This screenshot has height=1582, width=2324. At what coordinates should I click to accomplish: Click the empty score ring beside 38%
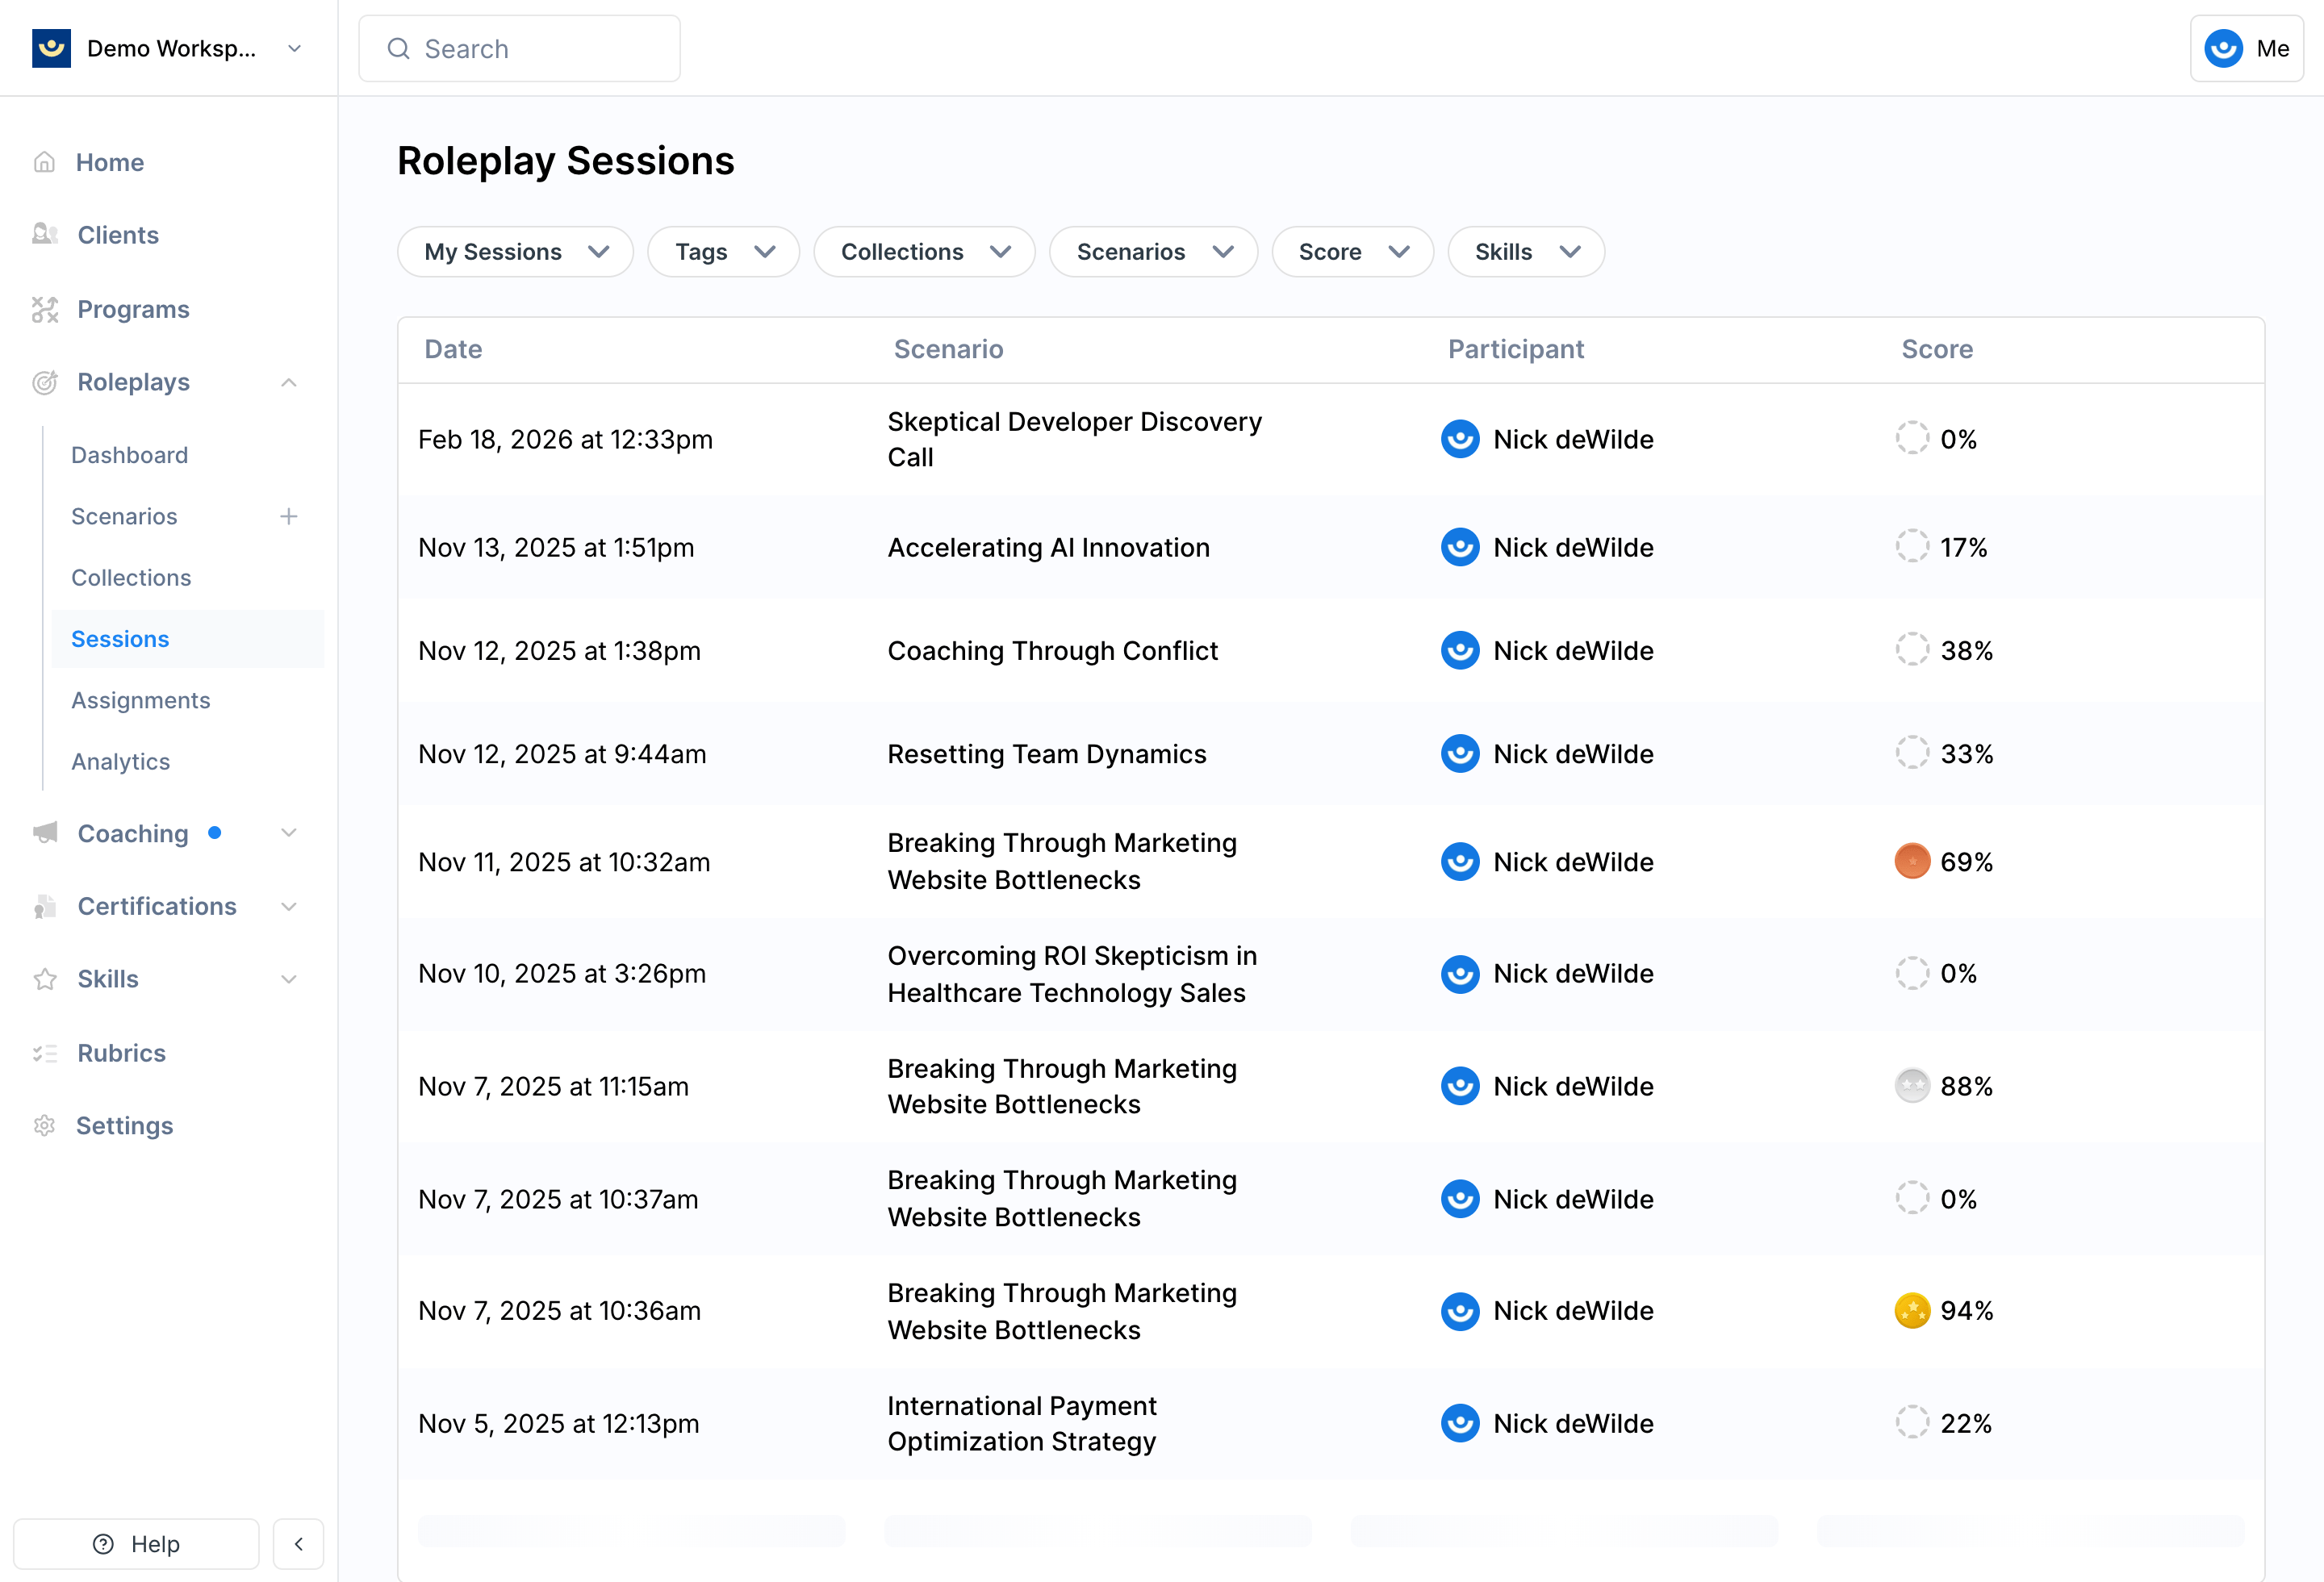[x=1912, y=649]
